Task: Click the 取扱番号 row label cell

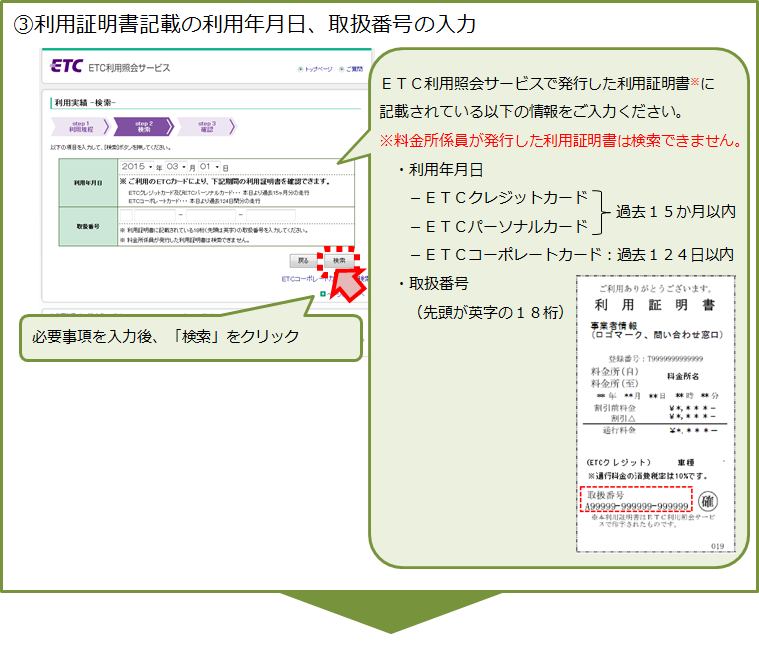Action: click(88, 226)
